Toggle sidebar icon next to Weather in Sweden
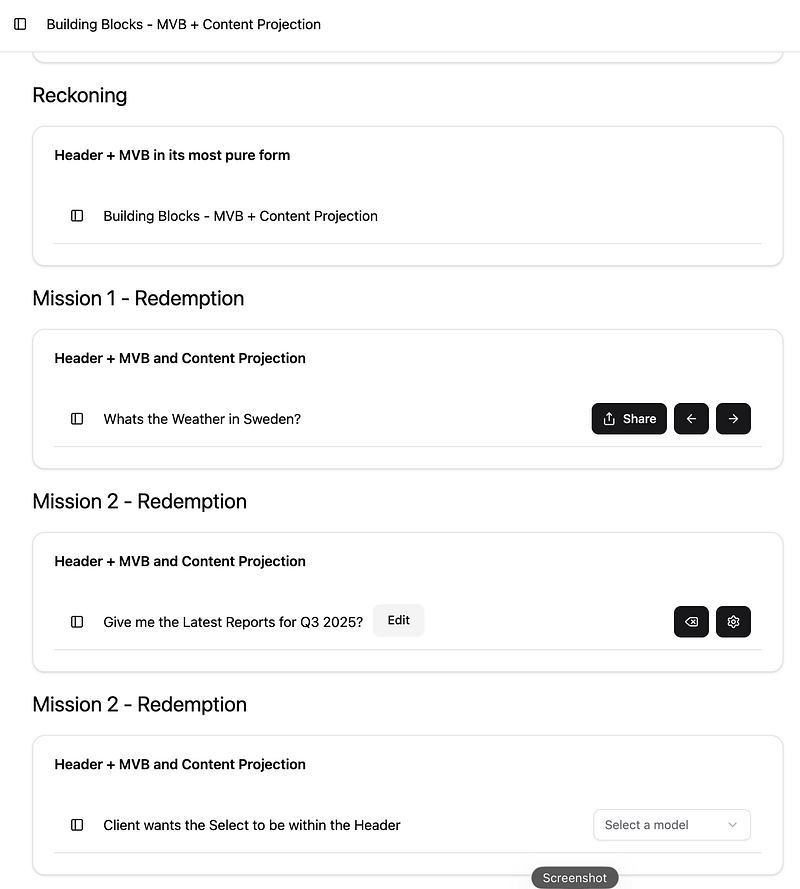800x889 pixels. 77,419
